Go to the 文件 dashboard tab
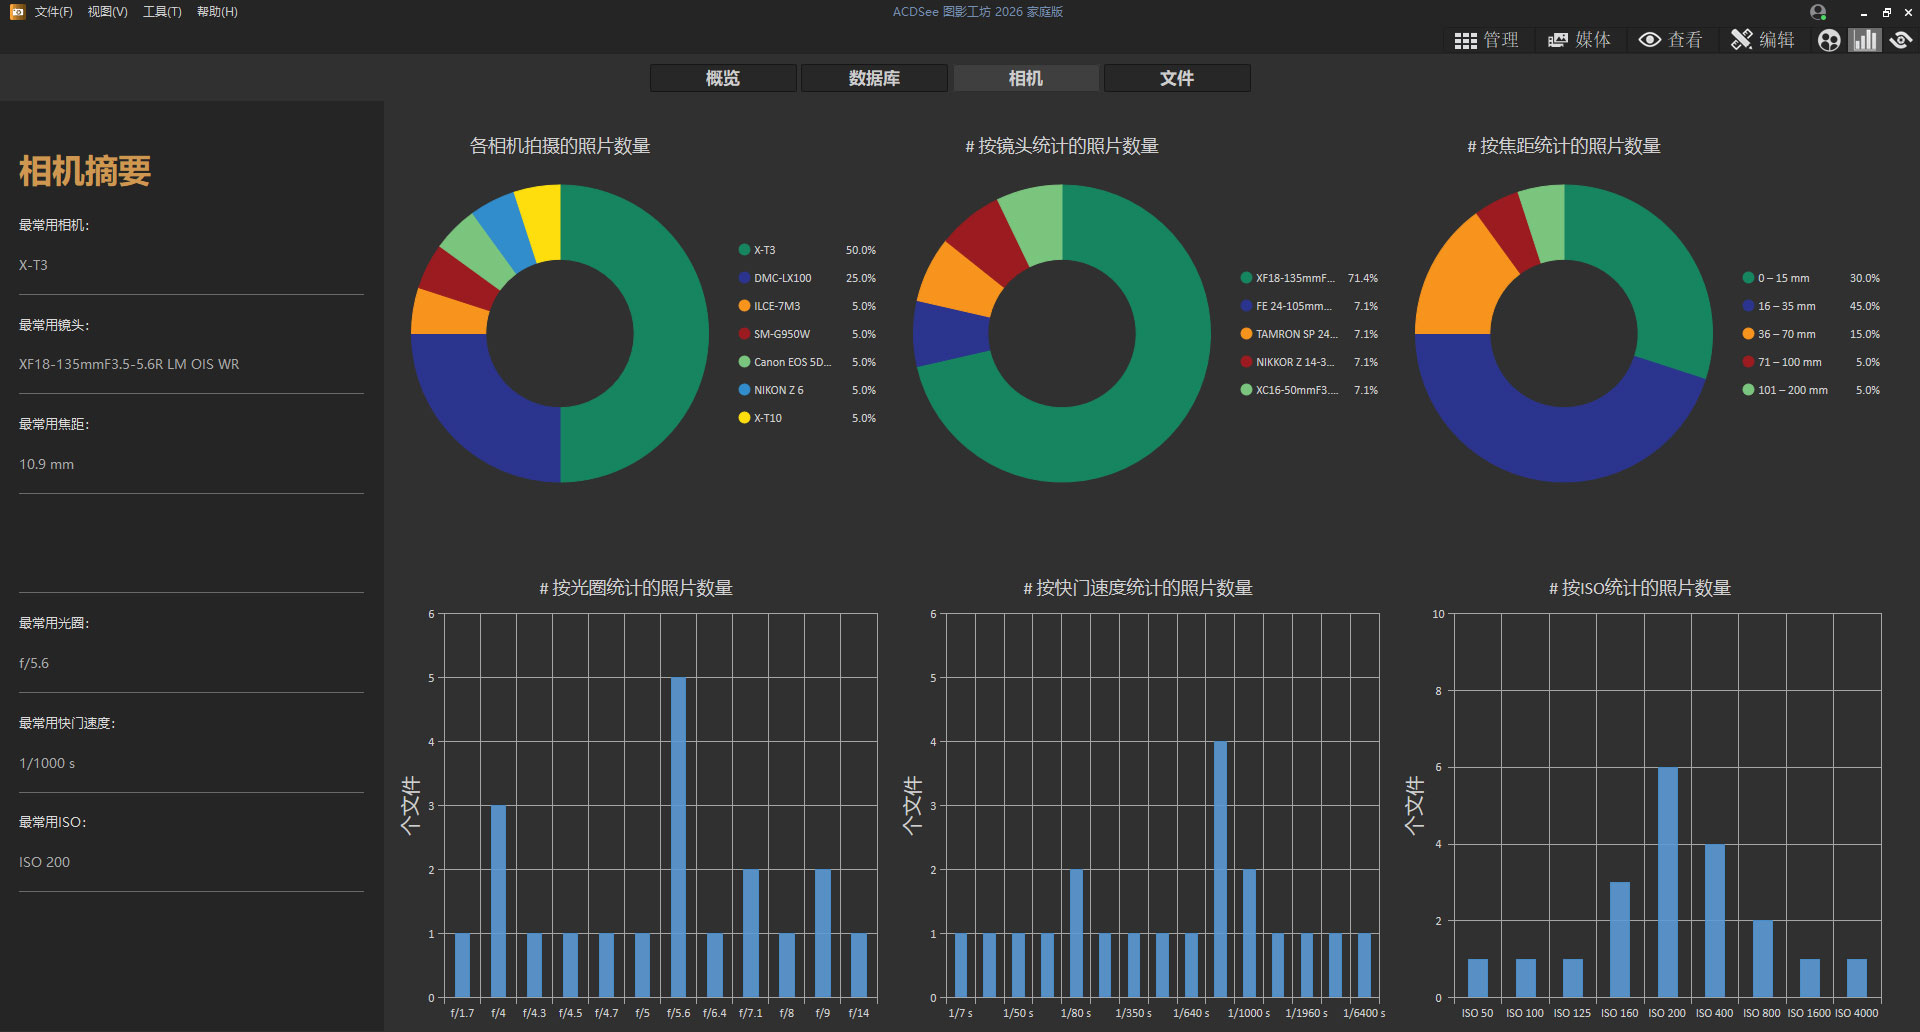Viewport: 1920px width, 1032px height. tap(1177, 78)
